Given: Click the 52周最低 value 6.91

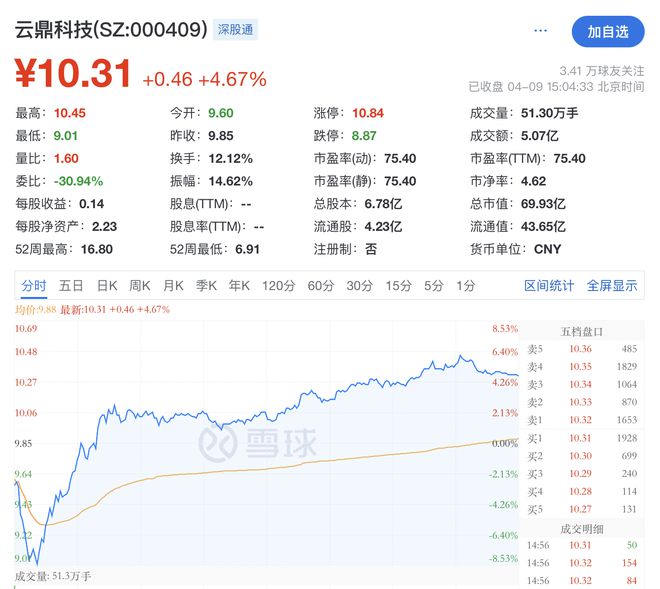Looking at the screenshot, I should tap(248, 250).
